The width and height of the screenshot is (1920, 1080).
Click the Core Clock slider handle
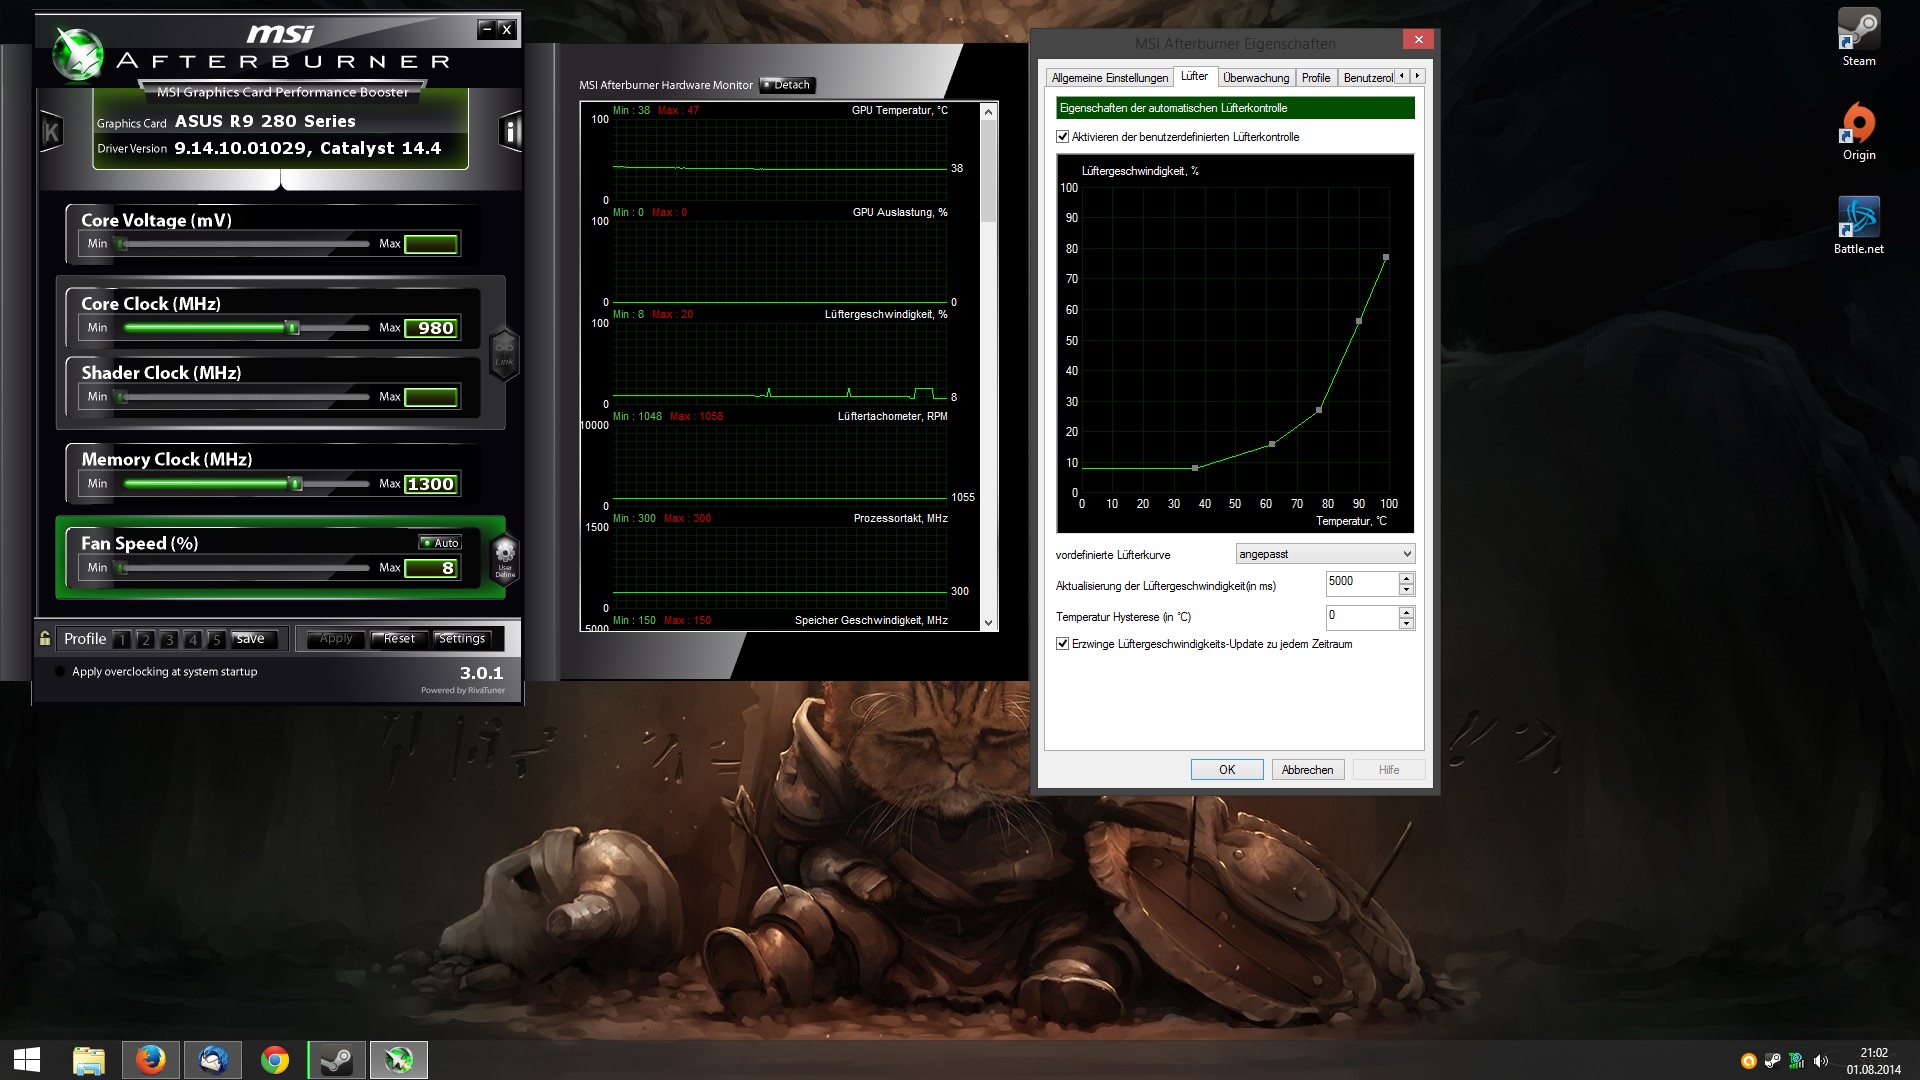point(293,328)
